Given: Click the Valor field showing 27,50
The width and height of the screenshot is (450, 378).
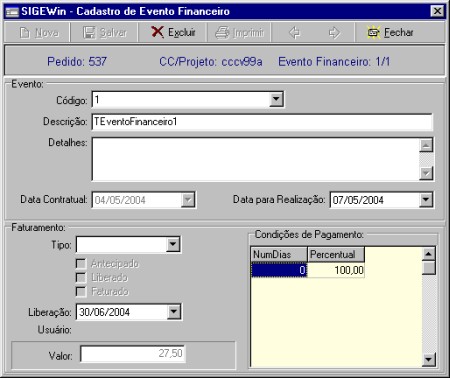Looking at the screenshot, I should [133, 354].
